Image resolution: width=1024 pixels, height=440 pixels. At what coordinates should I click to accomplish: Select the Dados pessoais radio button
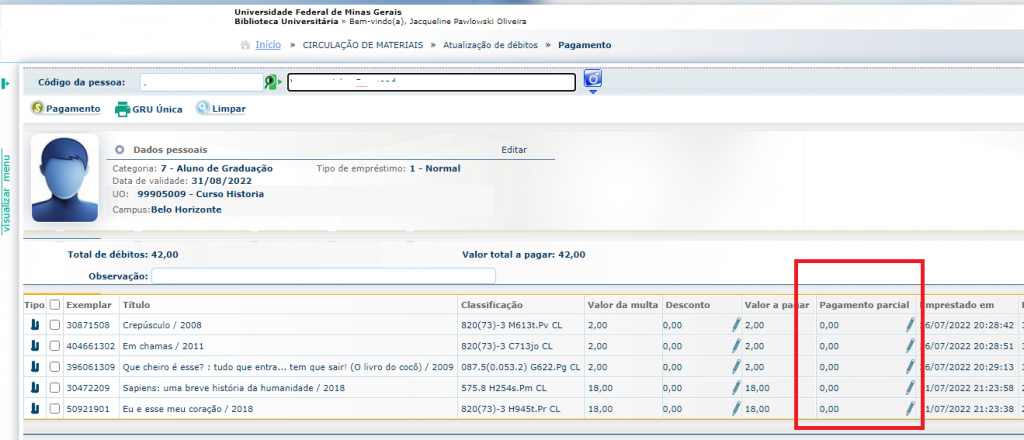click(119, 150)
